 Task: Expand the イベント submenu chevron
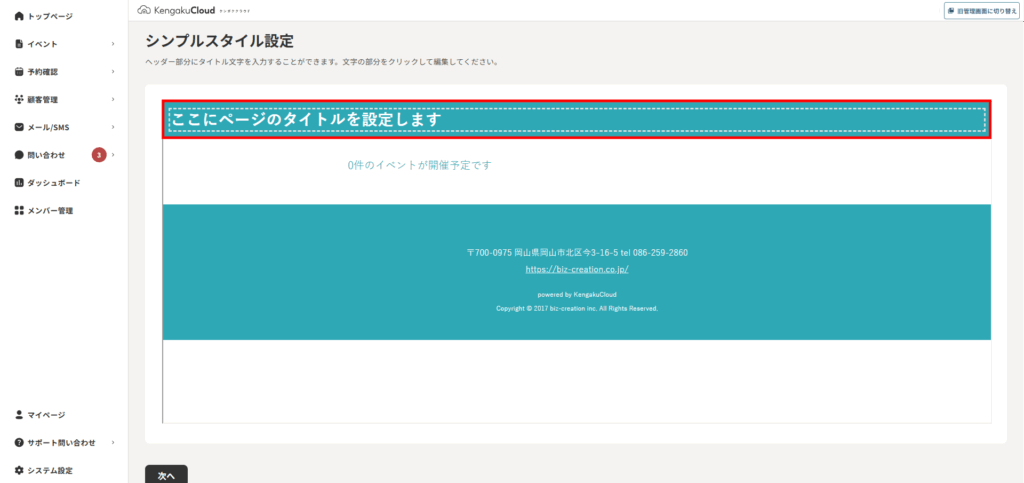click(x=113, y=44)
